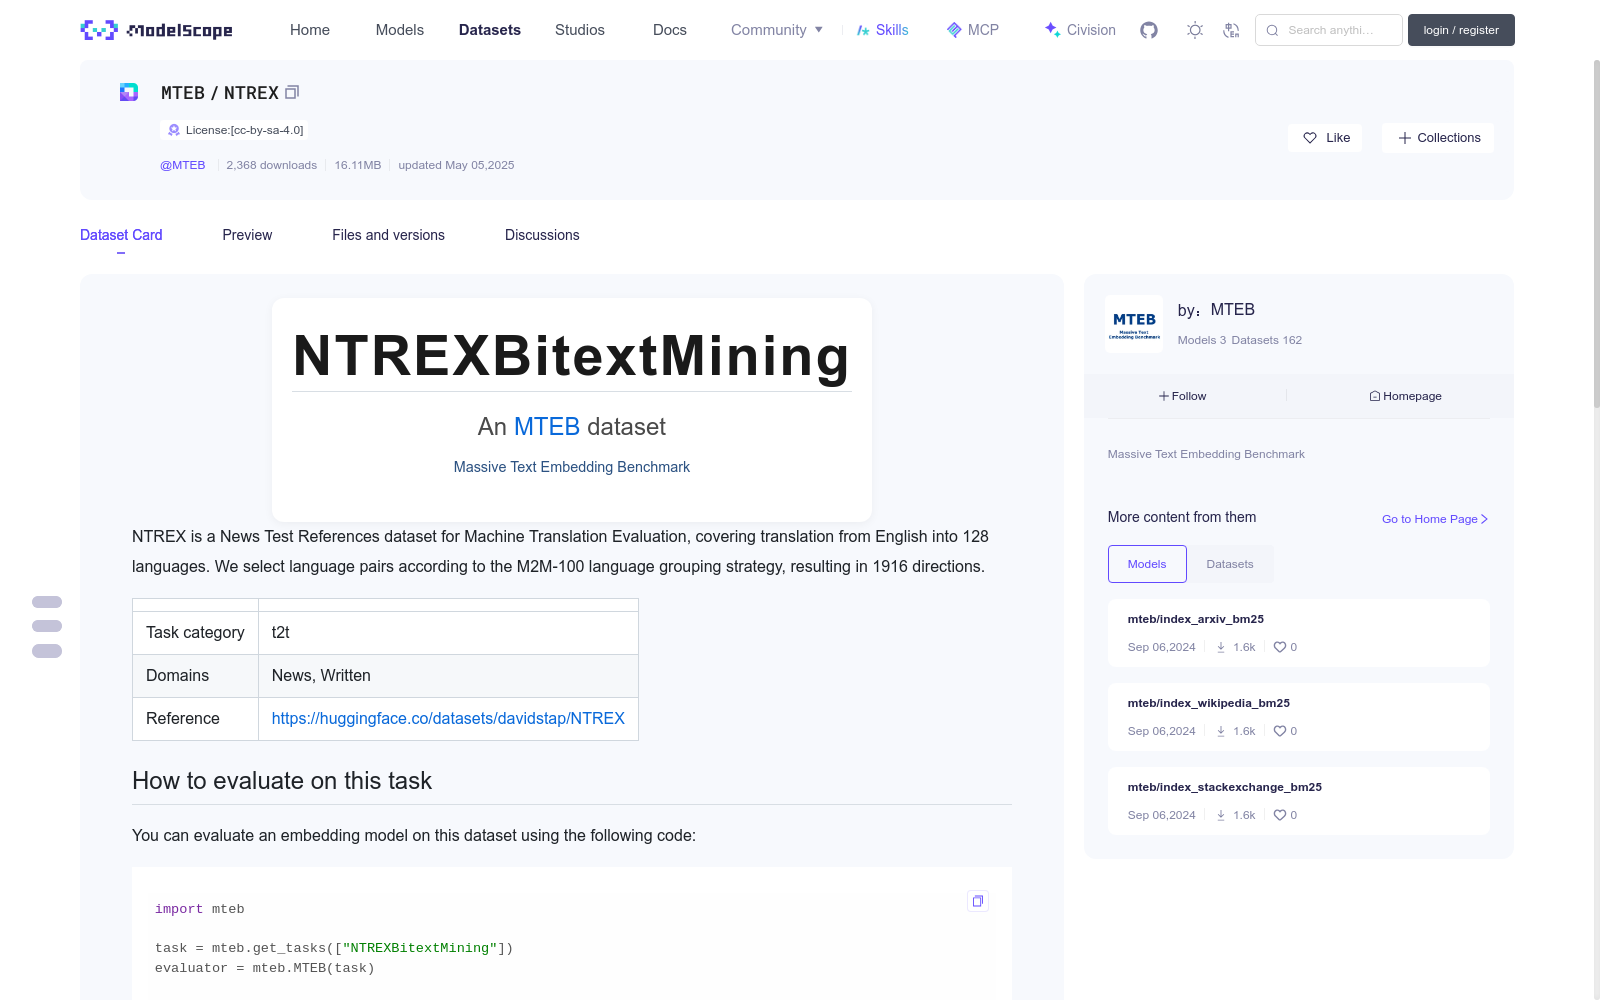Expand the Community dropdown menu
The width and height of the screenshot is (1600, 1000).
click(777, 30)
